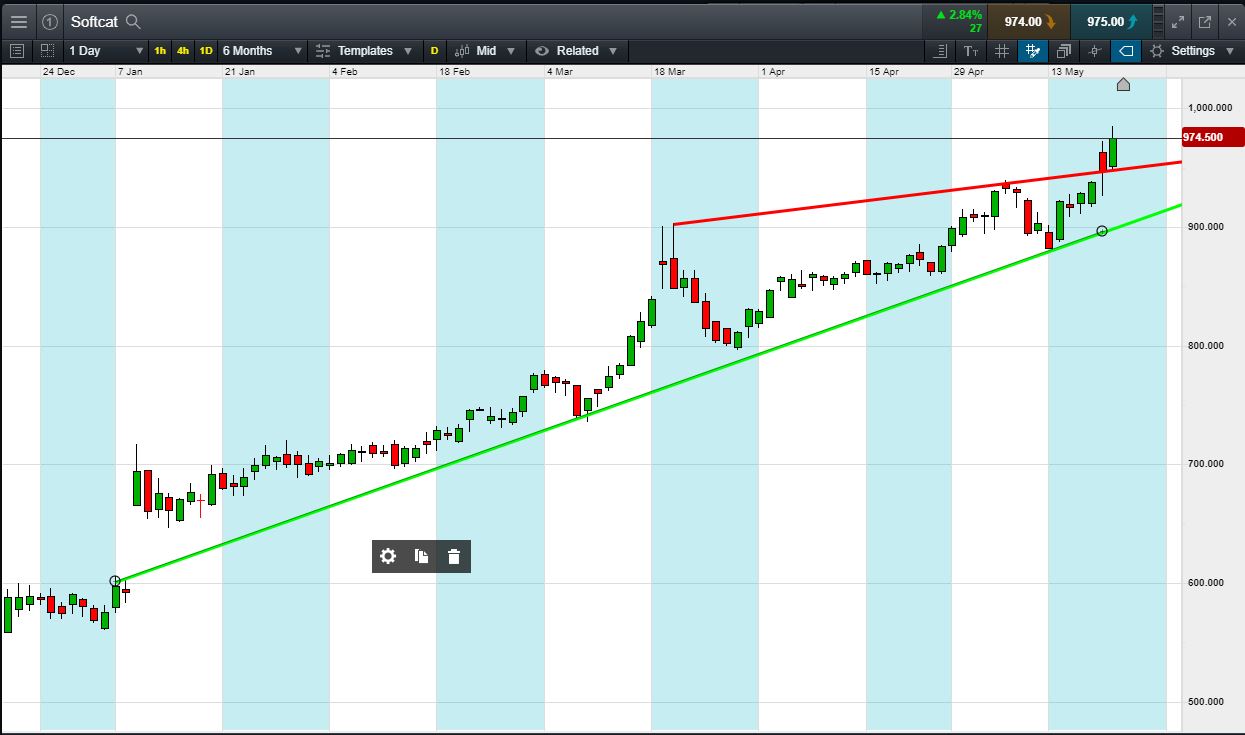Click the 975.00 buy price button
This screenshot has height=735, width=1245.
coord(1110,21)
